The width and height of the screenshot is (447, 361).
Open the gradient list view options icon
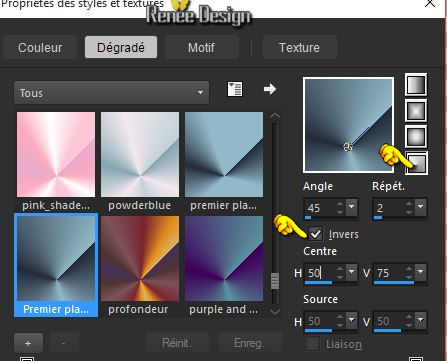235,89
